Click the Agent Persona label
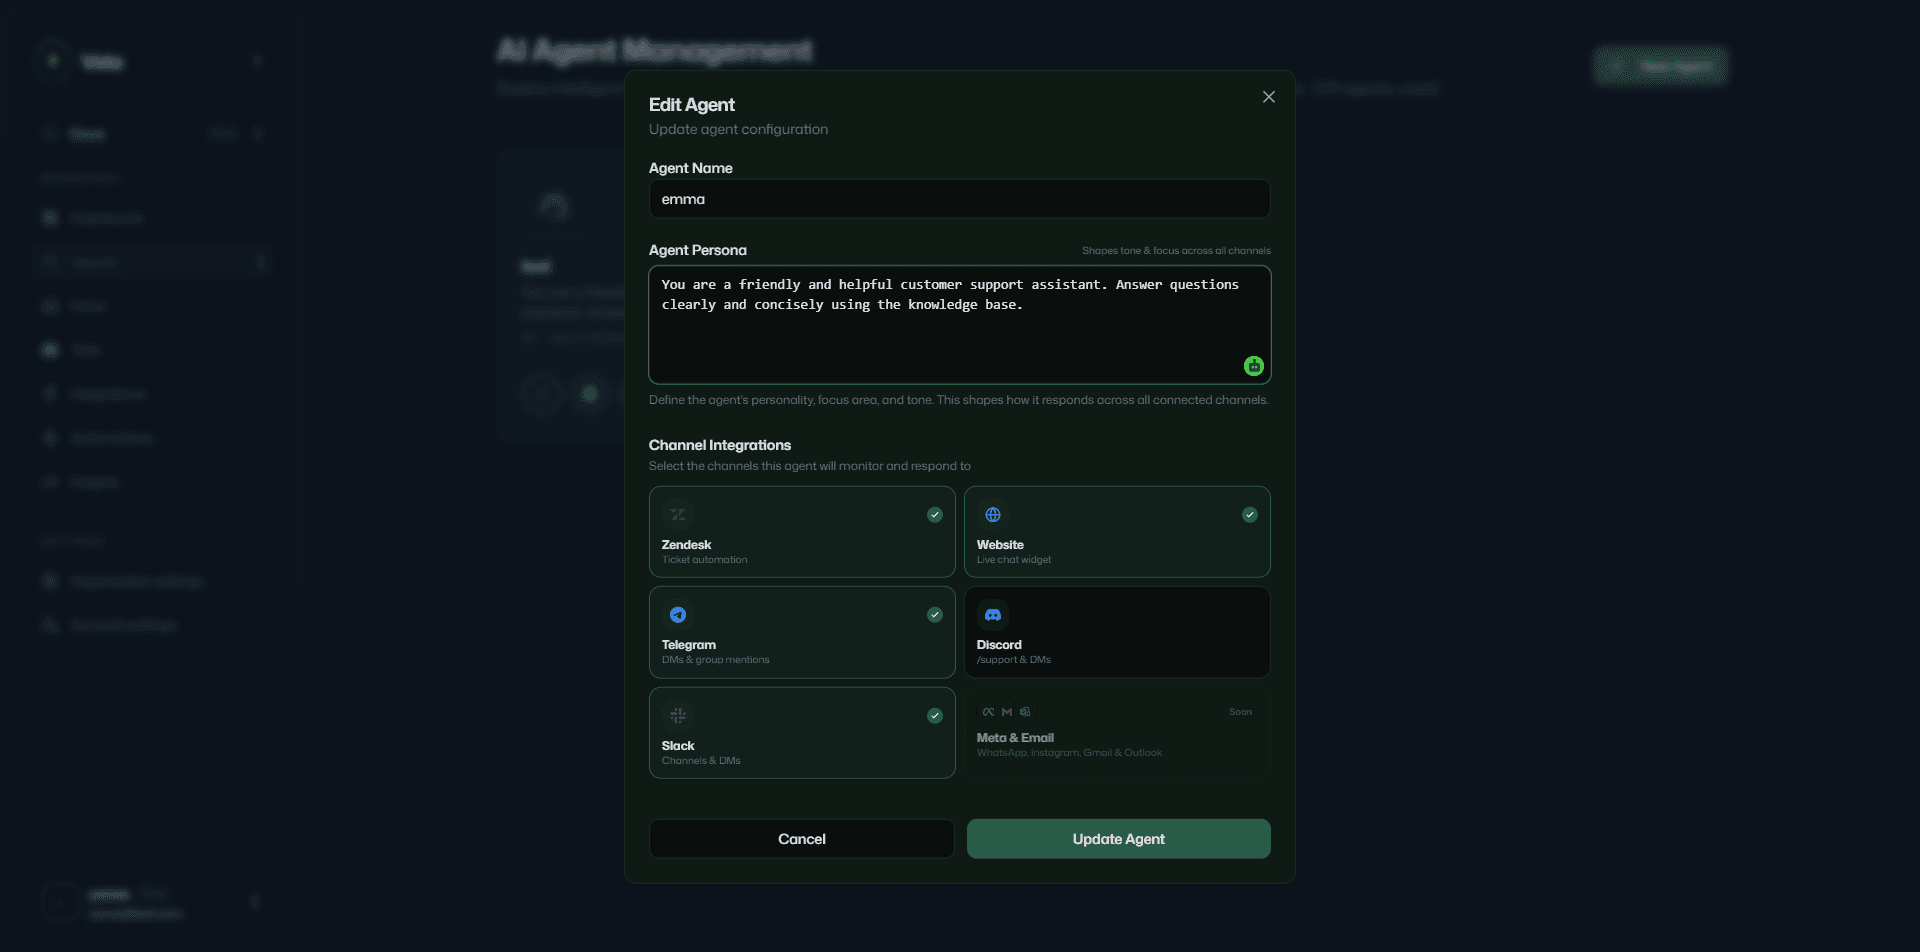 [698, 250]
